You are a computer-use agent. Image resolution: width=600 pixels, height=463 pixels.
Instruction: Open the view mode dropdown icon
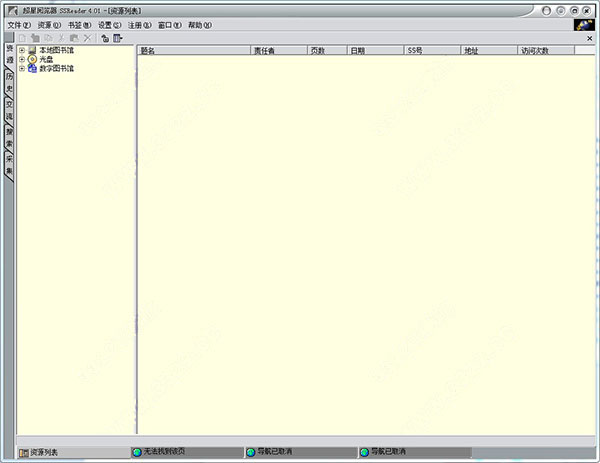pos(118,38)
